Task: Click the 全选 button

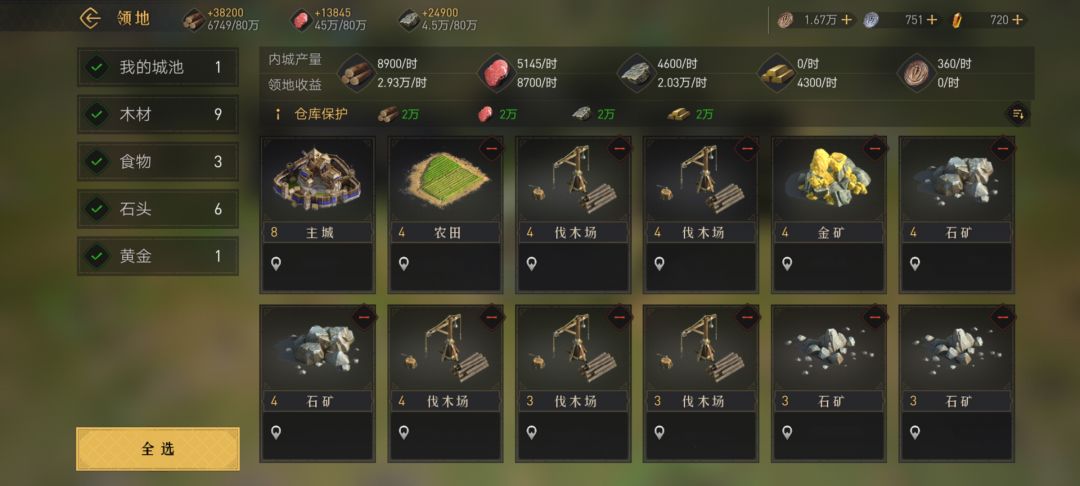Action: [158, 449]
